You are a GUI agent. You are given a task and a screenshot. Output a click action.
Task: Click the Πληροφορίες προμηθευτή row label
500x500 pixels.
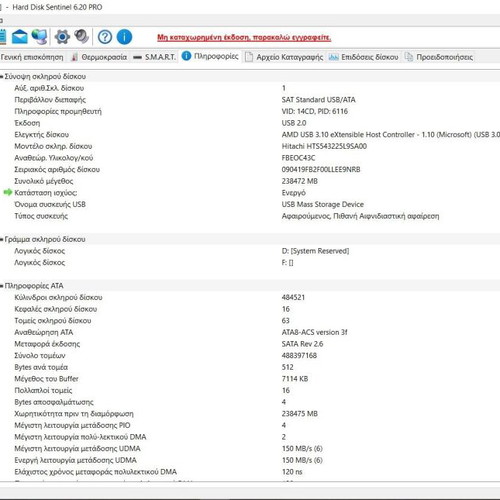tap(58, 111)
